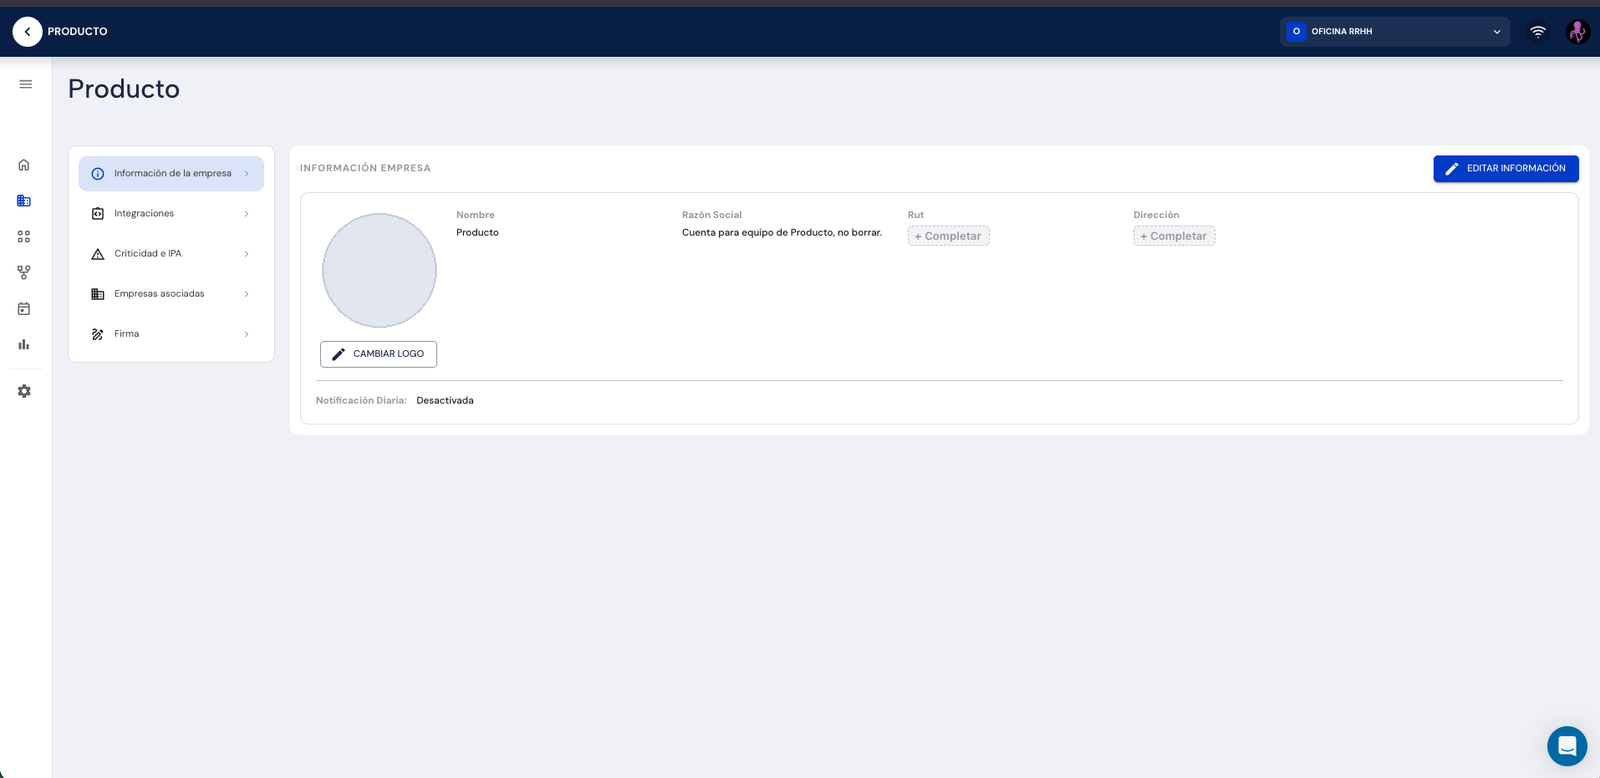1600x778 pixels.
Task: Open the OFICINA RRHH dropdown
Action: (1395, 32)
